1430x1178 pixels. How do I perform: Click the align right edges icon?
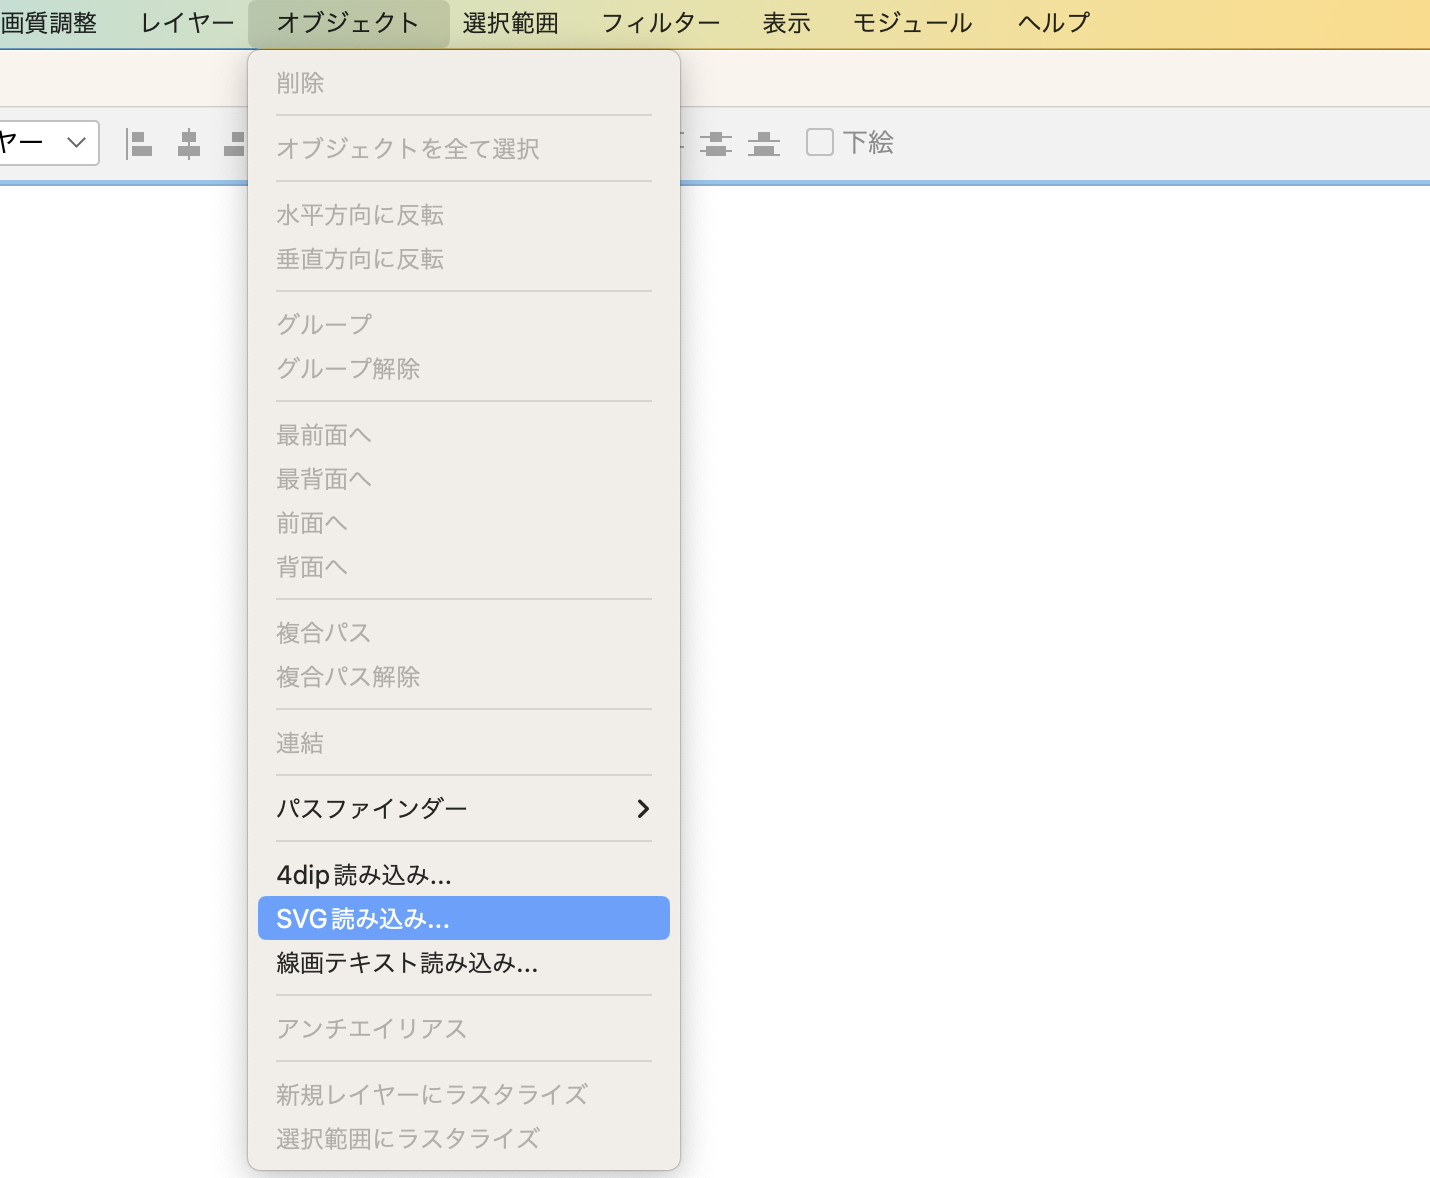point(235,144)
